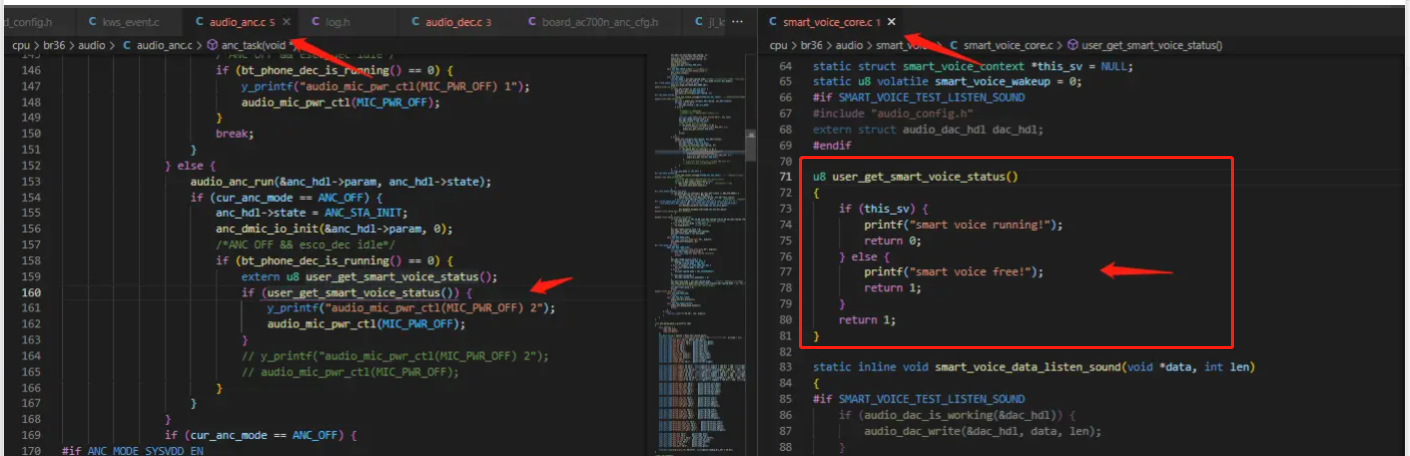Viewport: 1410px width, 456px height.
Task: Click 'return 1;' on line 80
Action: pyautogui.click(x=868, y=320)
